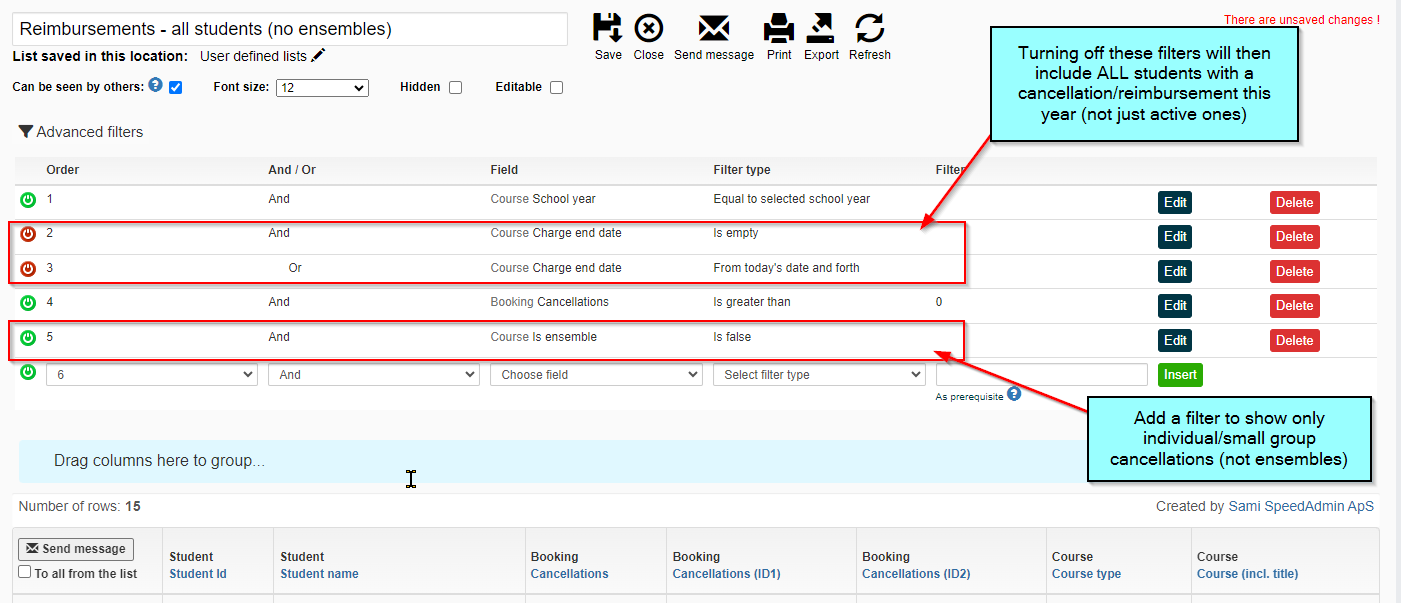
Task: Sort by Cancellations column header
Action: tap(569, 574)
